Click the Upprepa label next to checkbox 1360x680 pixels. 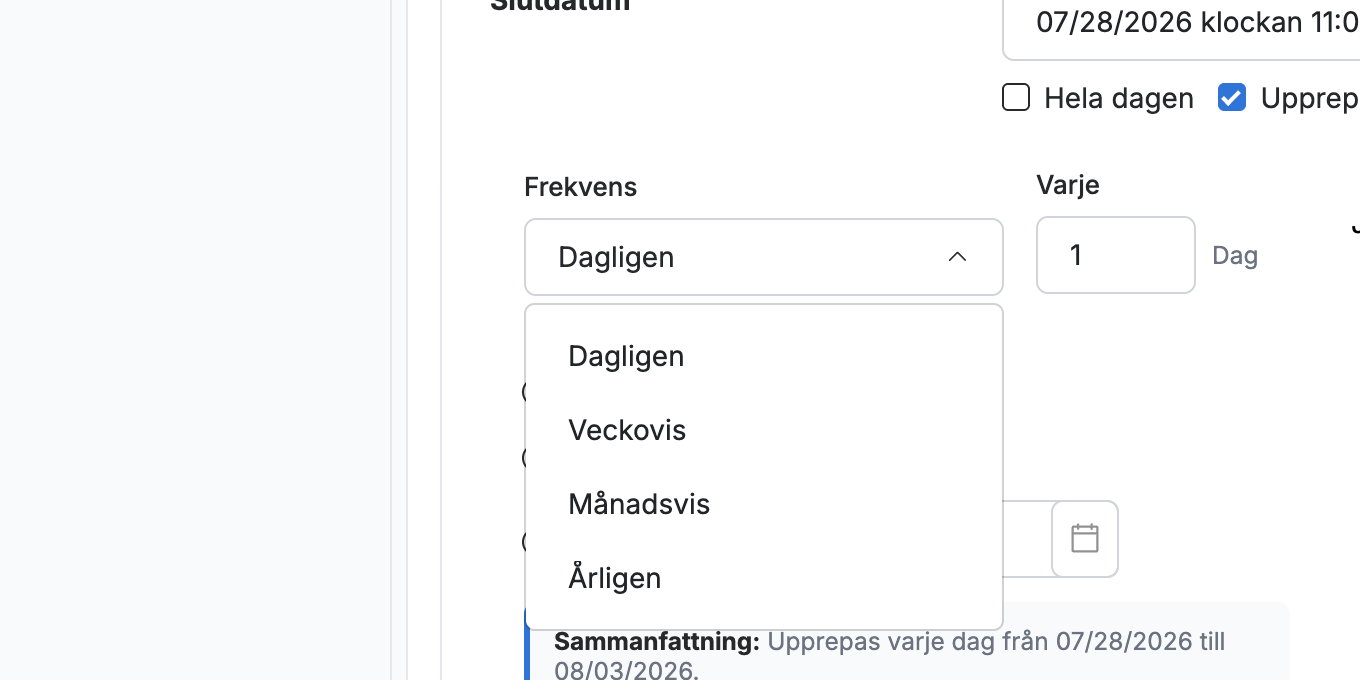coord(1310,98)
